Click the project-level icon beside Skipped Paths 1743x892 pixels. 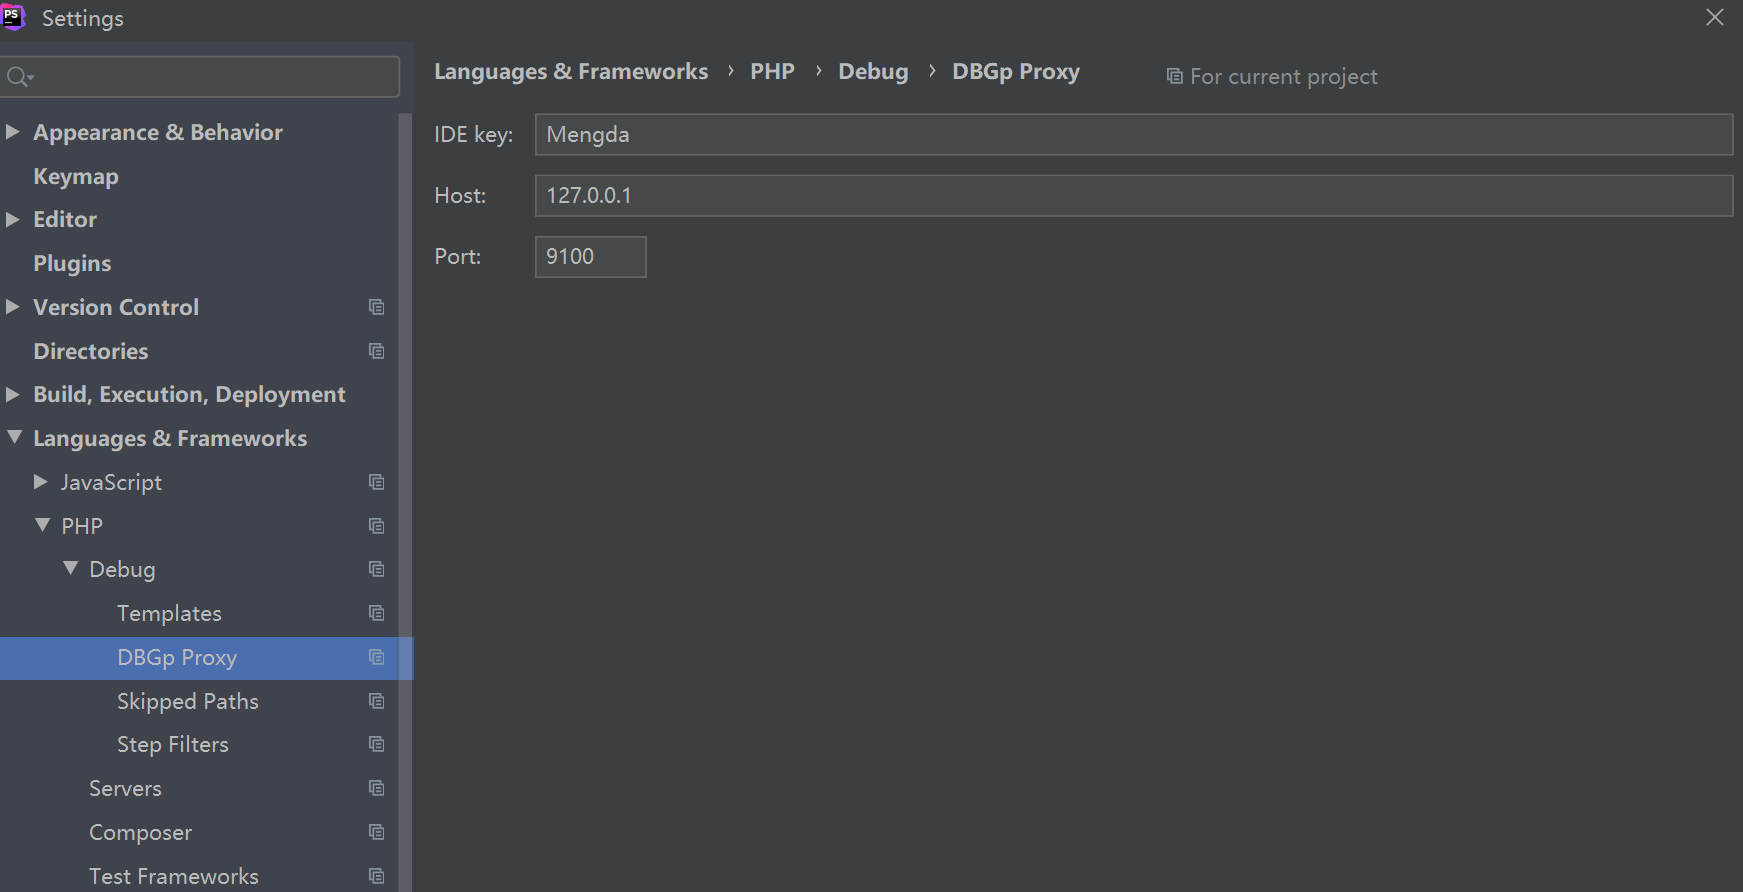[x=376, y=701]
